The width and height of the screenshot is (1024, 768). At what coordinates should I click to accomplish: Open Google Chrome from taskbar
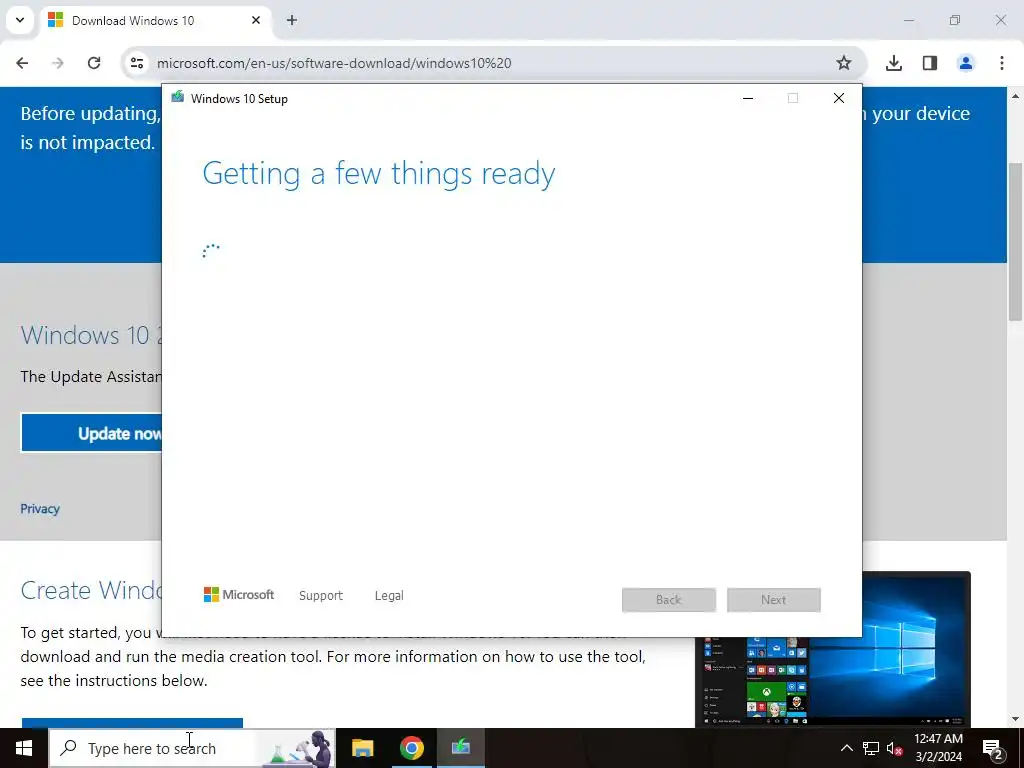click(411, 748)
